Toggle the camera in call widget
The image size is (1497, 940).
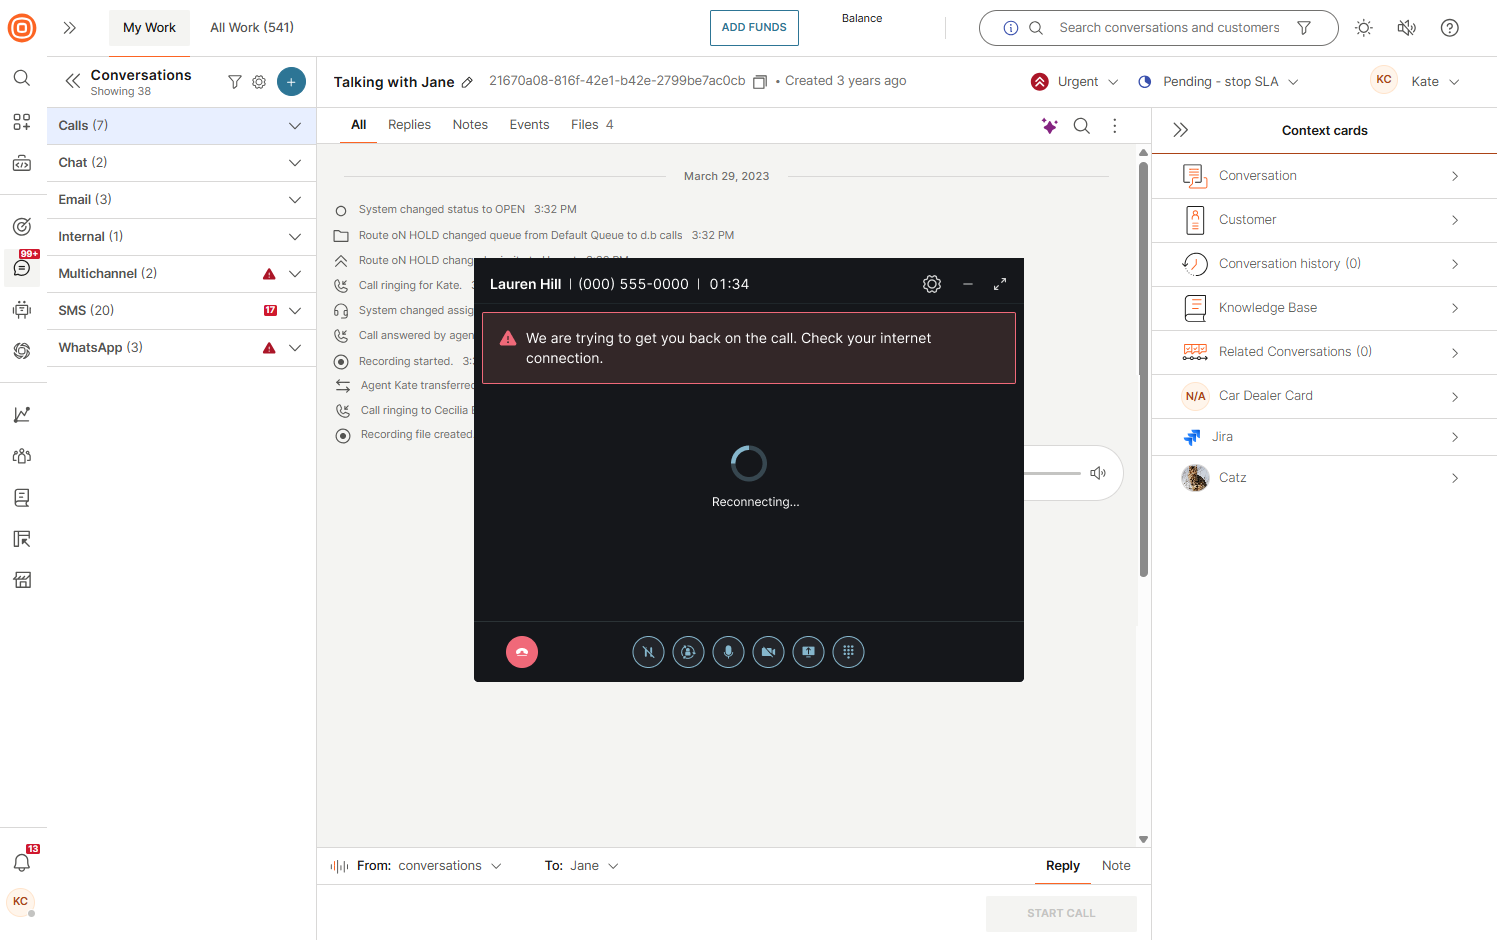point(768,652)
